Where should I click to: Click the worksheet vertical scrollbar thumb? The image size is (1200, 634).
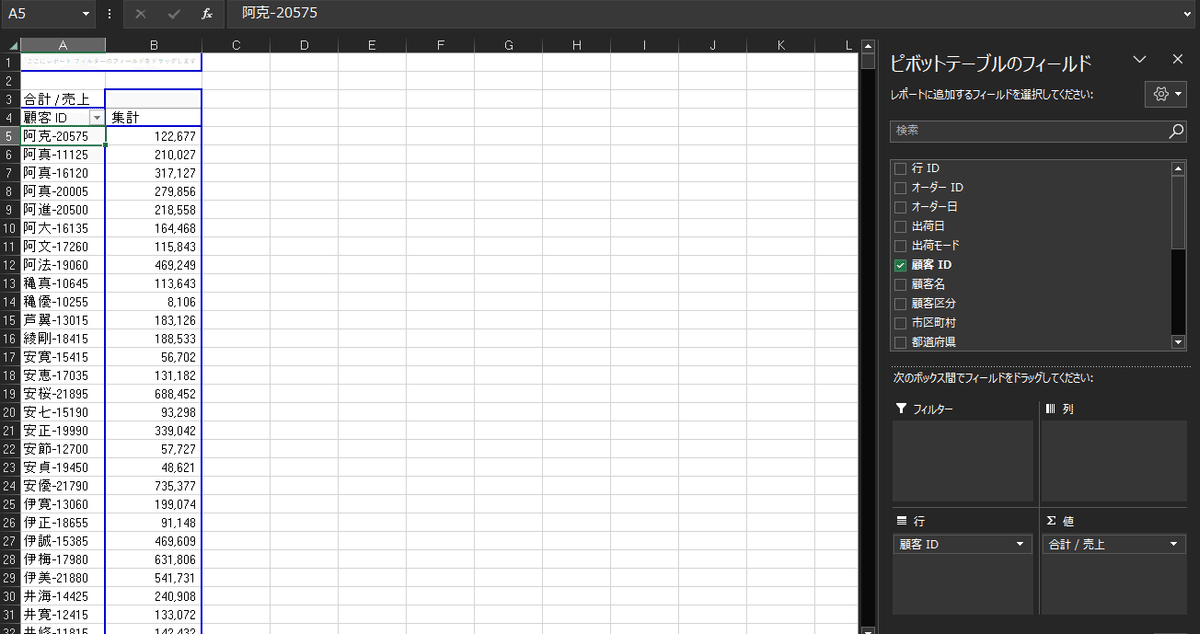tap(868, 60)
